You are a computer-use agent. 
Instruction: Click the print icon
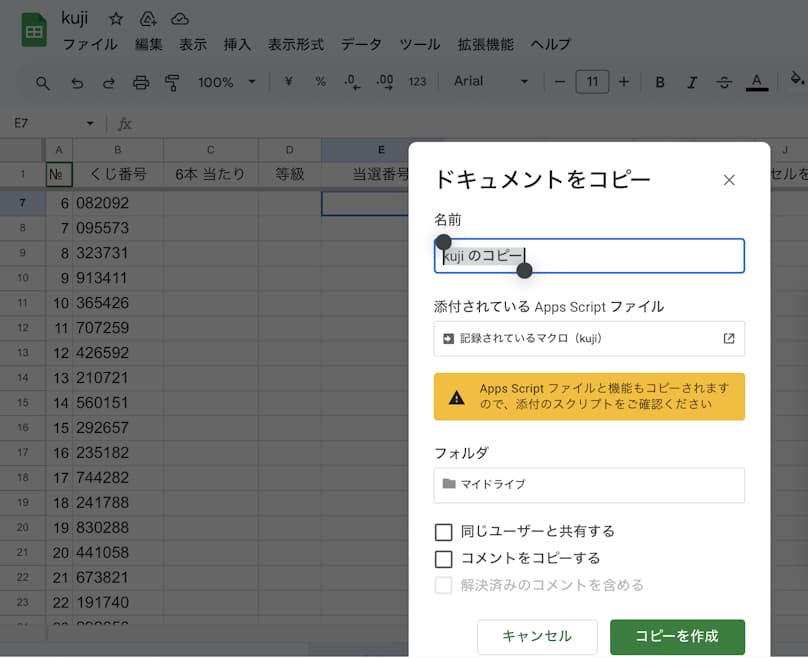140,82
